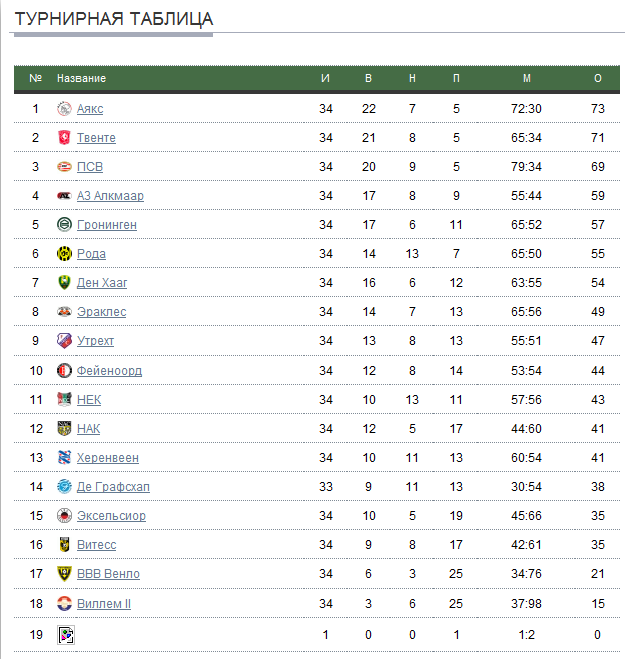Click the PSV club logo icon
The image size is (625, 659).
pos(64,167)
